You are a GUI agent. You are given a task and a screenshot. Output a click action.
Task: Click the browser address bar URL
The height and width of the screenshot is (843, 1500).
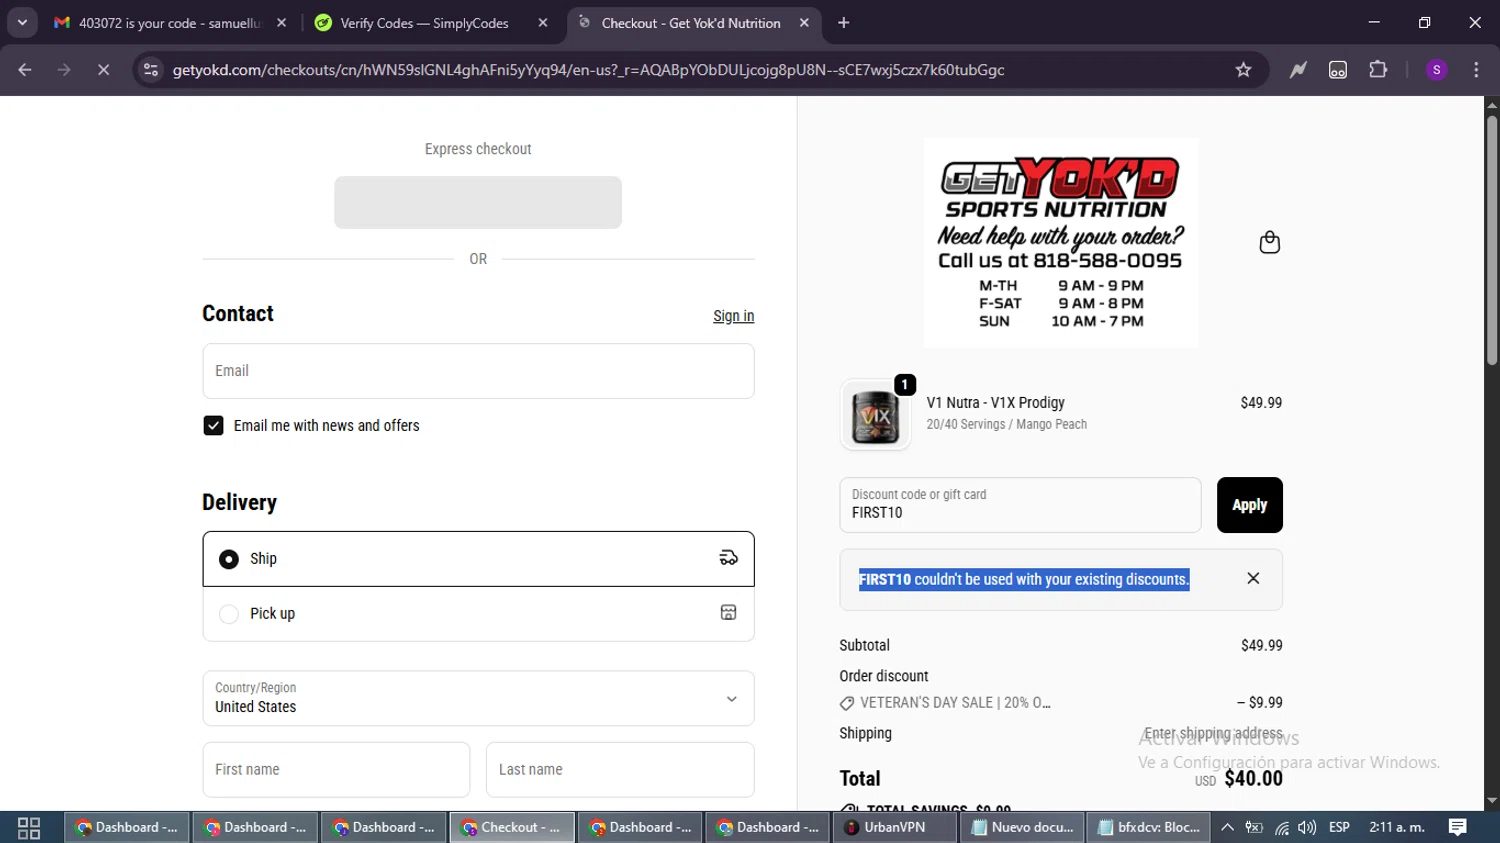click(x=588, y=70)
